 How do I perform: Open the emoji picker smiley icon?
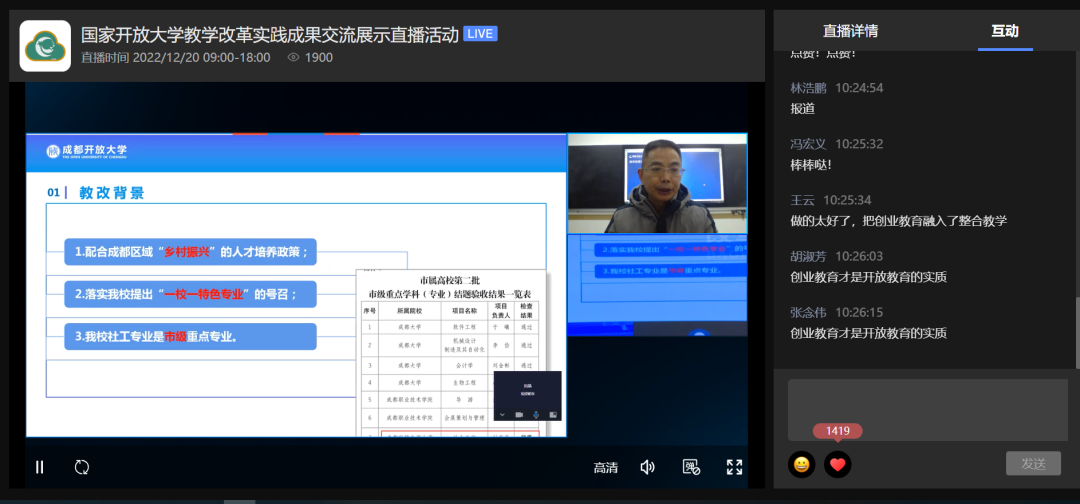(801, 464)
